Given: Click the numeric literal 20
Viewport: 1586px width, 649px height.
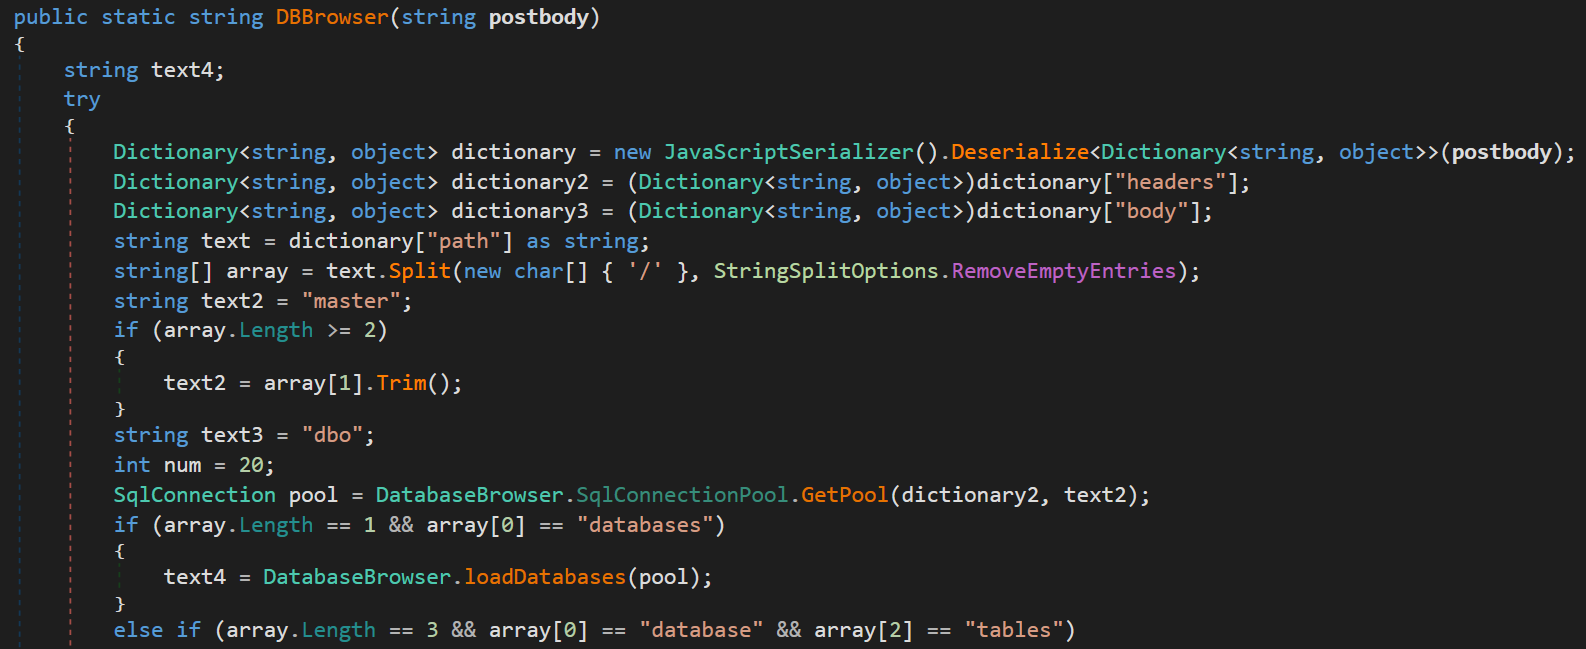Looking at the screenshot, I should [x=251, y=465].
